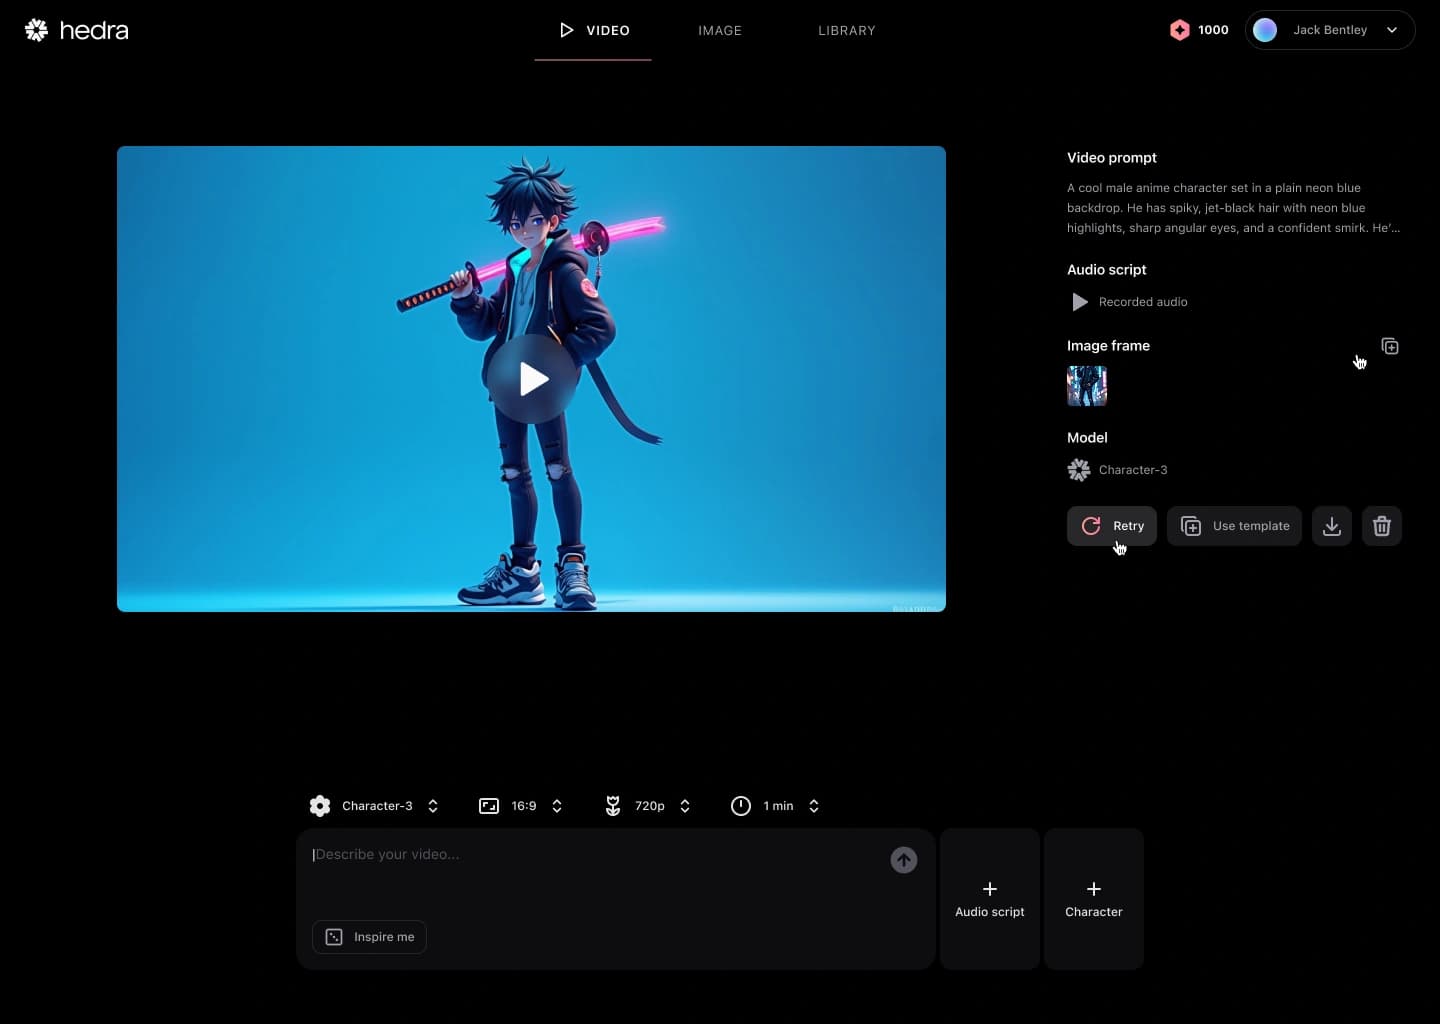Retry the video generation

point(1112,525)
